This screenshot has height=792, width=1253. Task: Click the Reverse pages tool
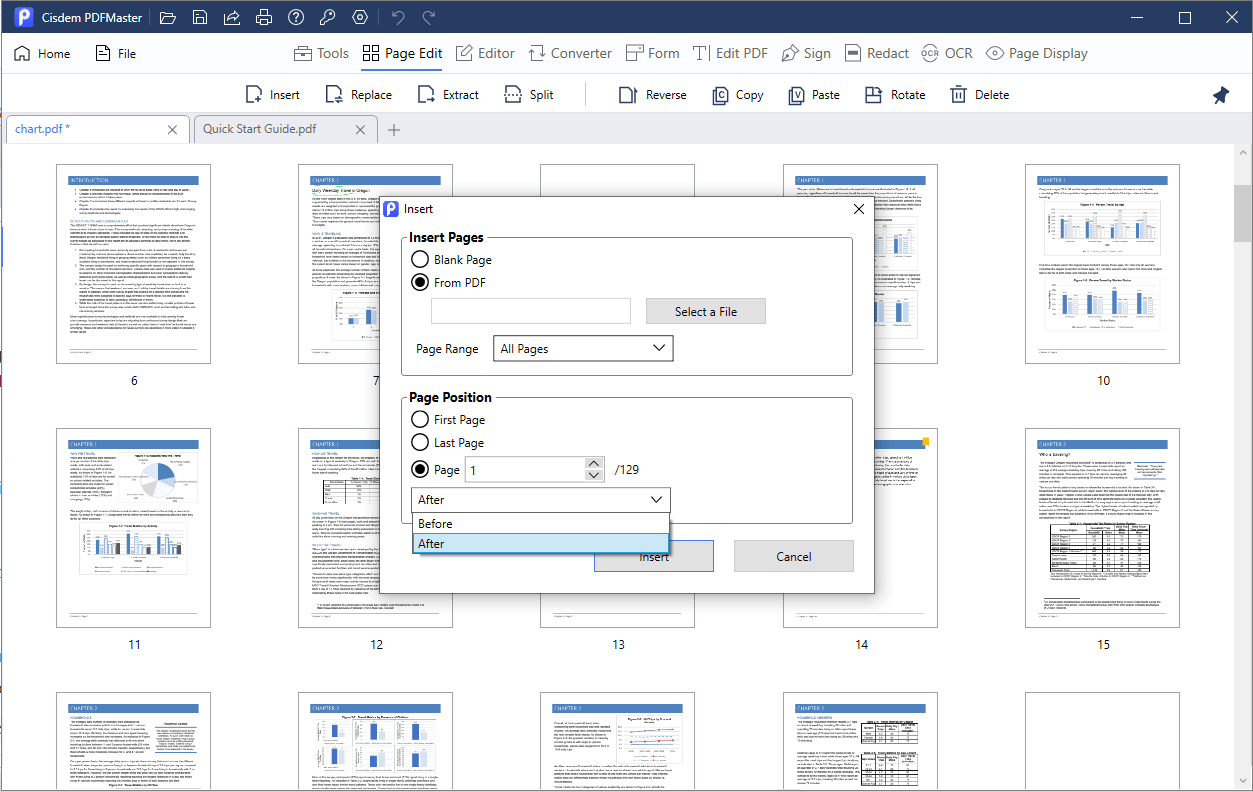point(653,95)
